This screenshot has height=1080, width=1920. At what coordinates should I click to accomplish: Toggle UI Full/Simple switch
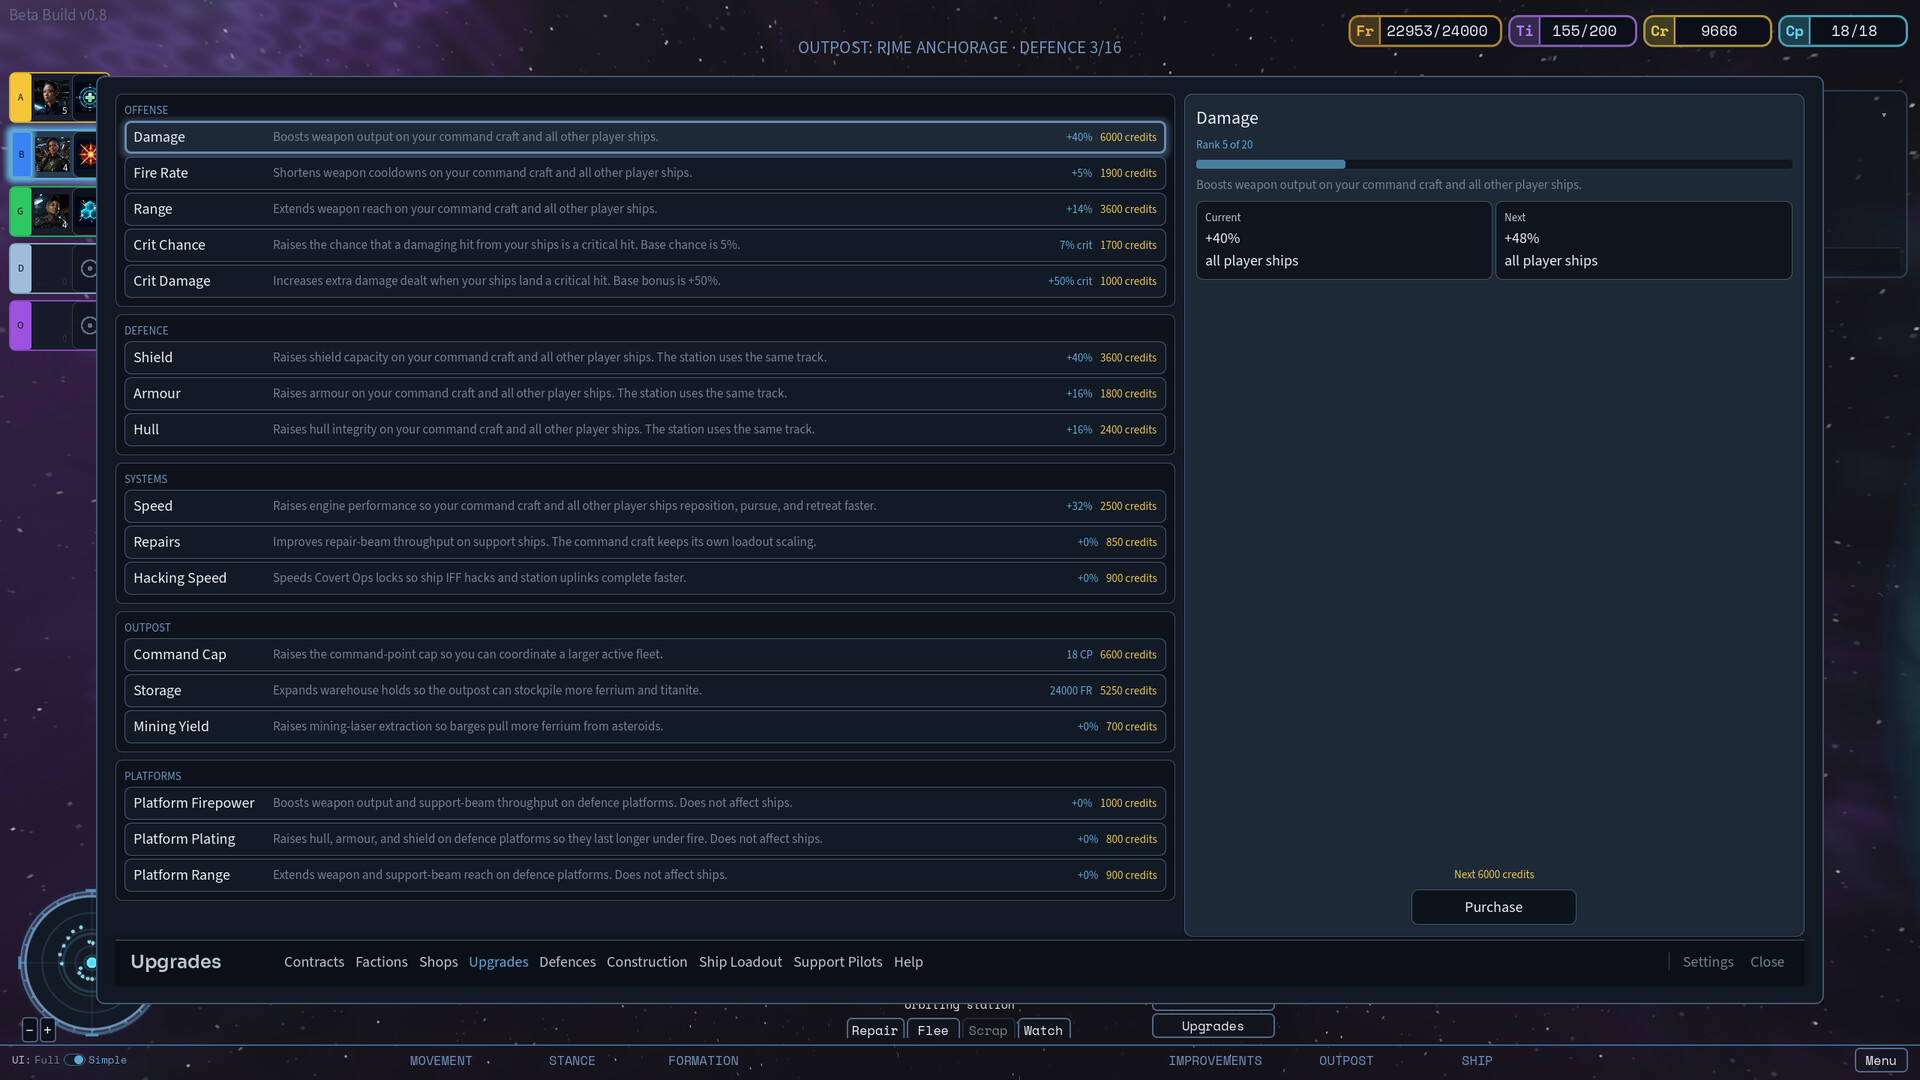(x=74, y=1060)
